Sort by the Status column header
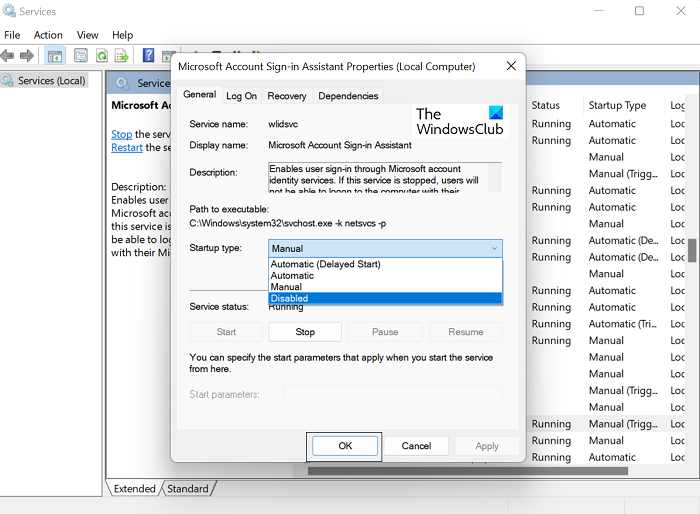Viewport: 700px width, 514px height. pyautogui.click(x=546, y=105)
